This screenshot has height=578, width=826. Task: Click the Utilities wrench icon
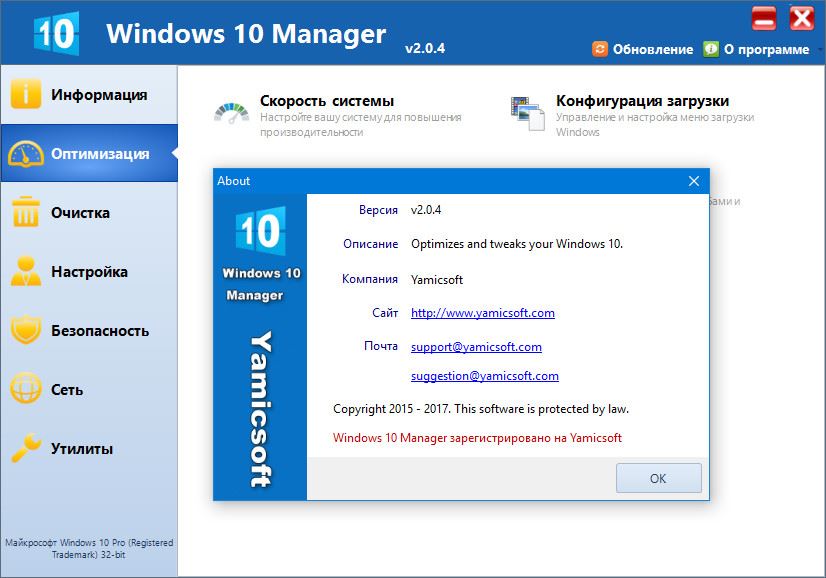click(25, 448)
